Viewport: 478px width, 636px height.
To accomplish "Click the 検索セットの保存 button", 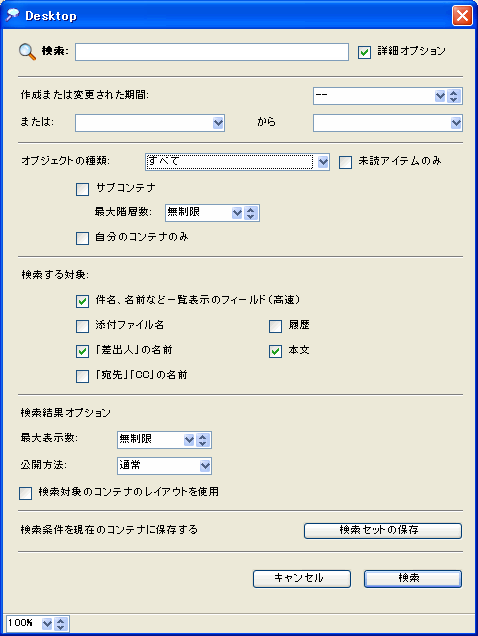I will 383,531.
